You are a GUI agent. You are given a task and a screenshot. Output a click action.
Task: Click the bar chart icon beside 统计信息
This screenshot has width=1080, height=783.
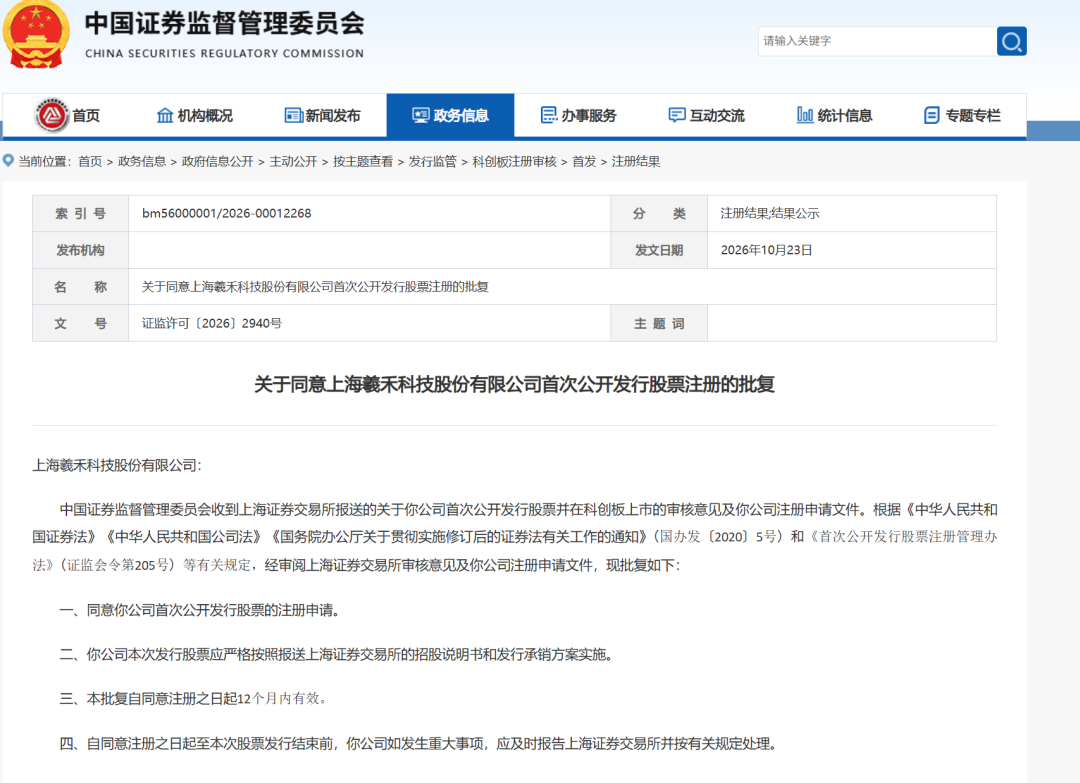click(804, 115)
